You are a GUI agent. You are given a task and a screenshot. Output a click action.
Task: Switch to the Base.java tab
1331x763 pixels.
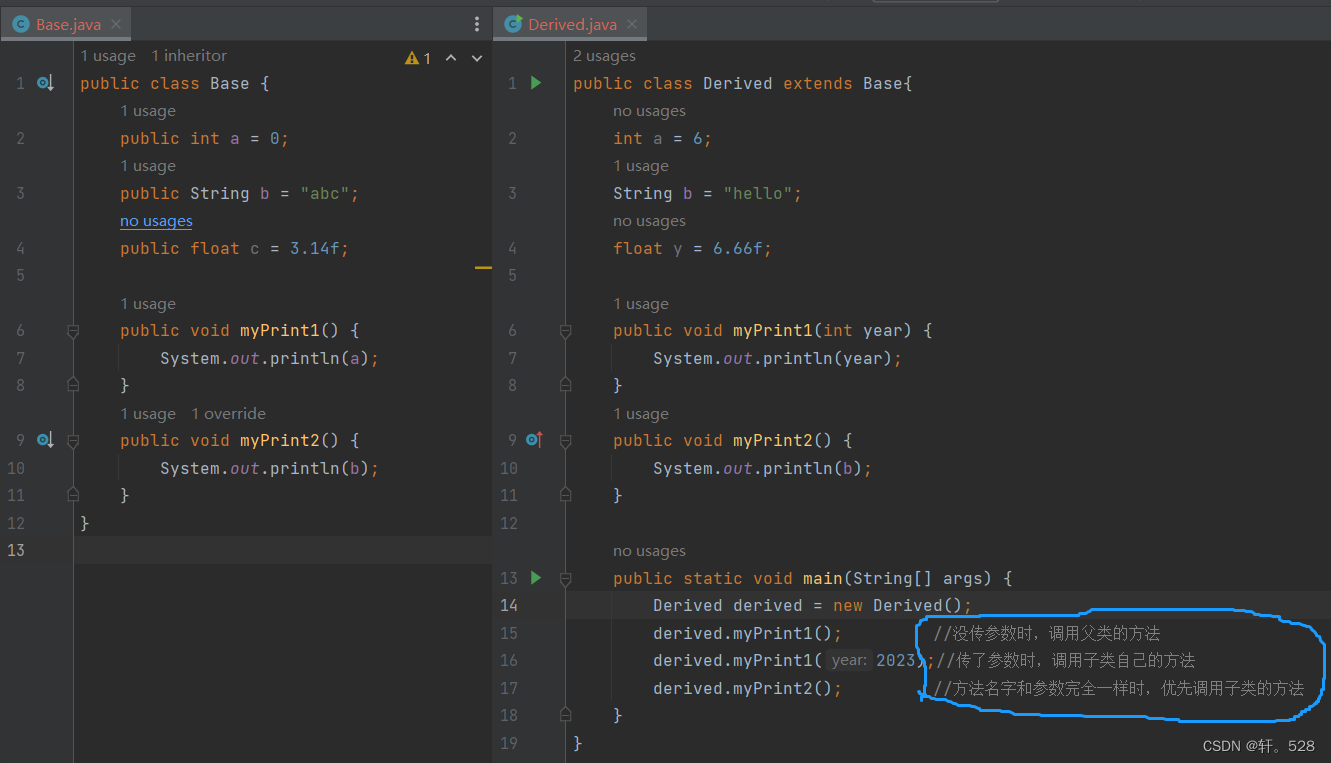tap(66, 24)
